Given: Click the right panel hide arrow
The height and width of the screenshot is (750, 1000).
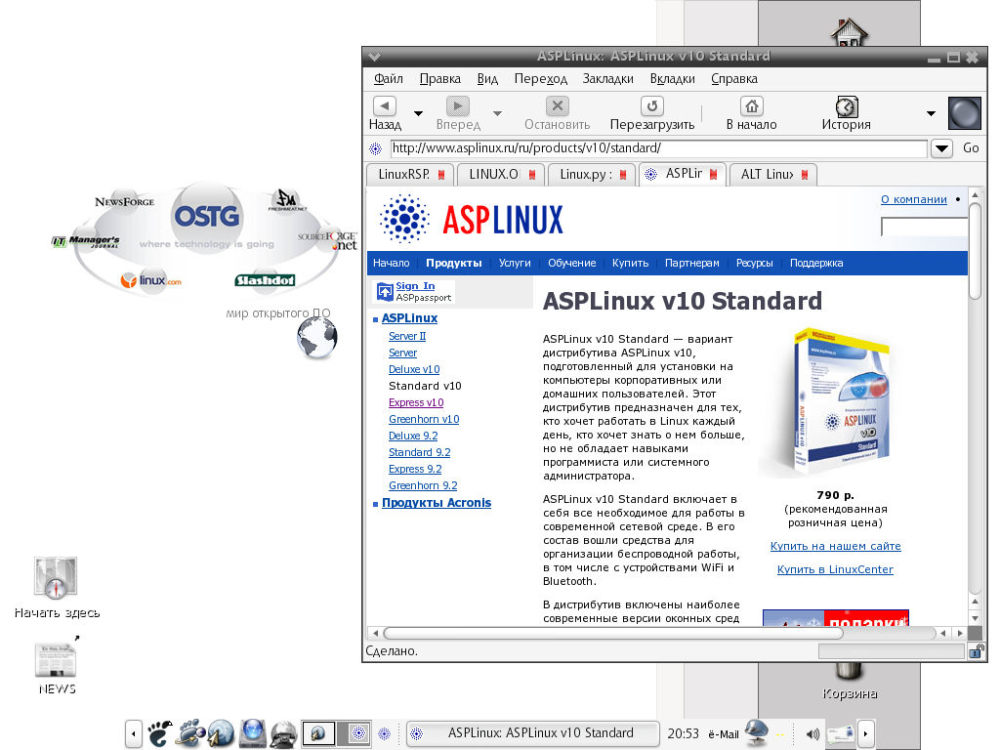Looking at the screenshot, I should click(865, 734).
